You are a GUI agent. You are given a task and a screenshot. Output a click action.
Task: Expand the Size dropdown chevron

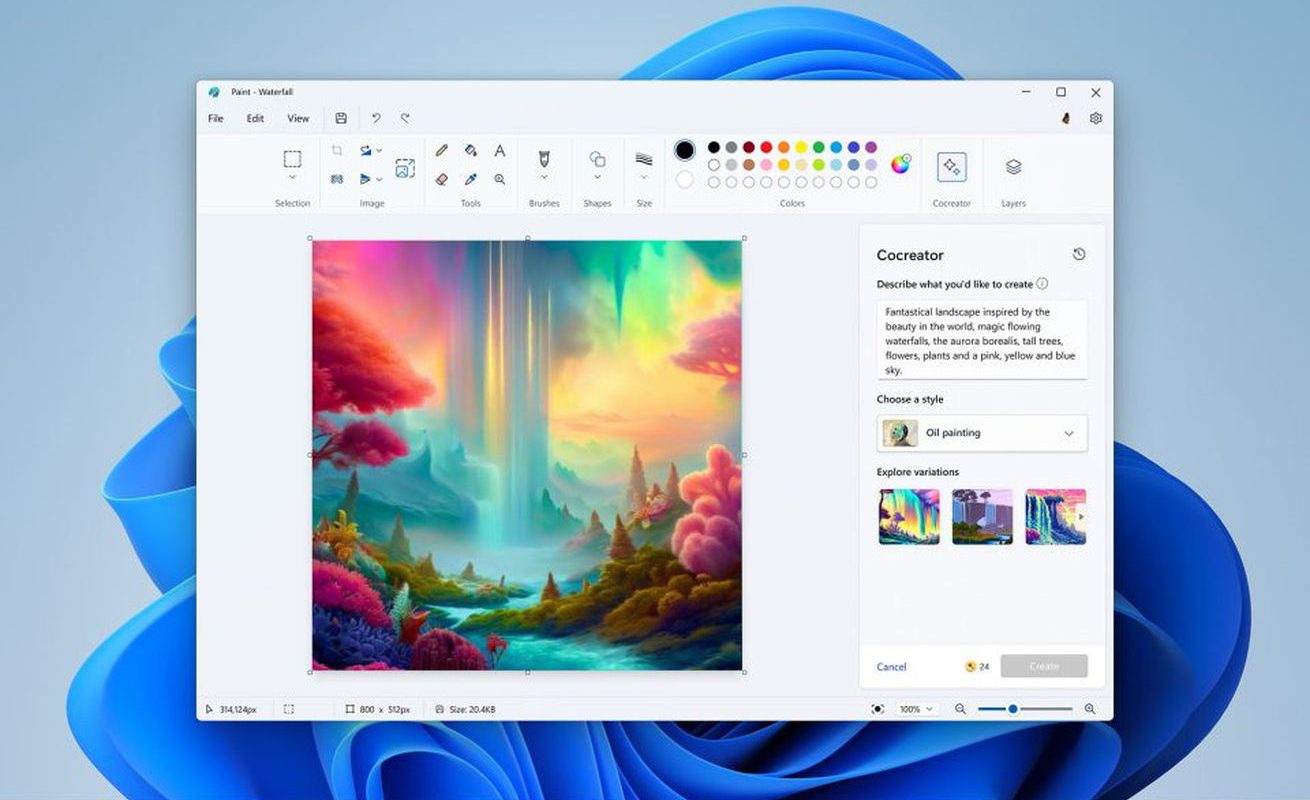tap(644, 178)
